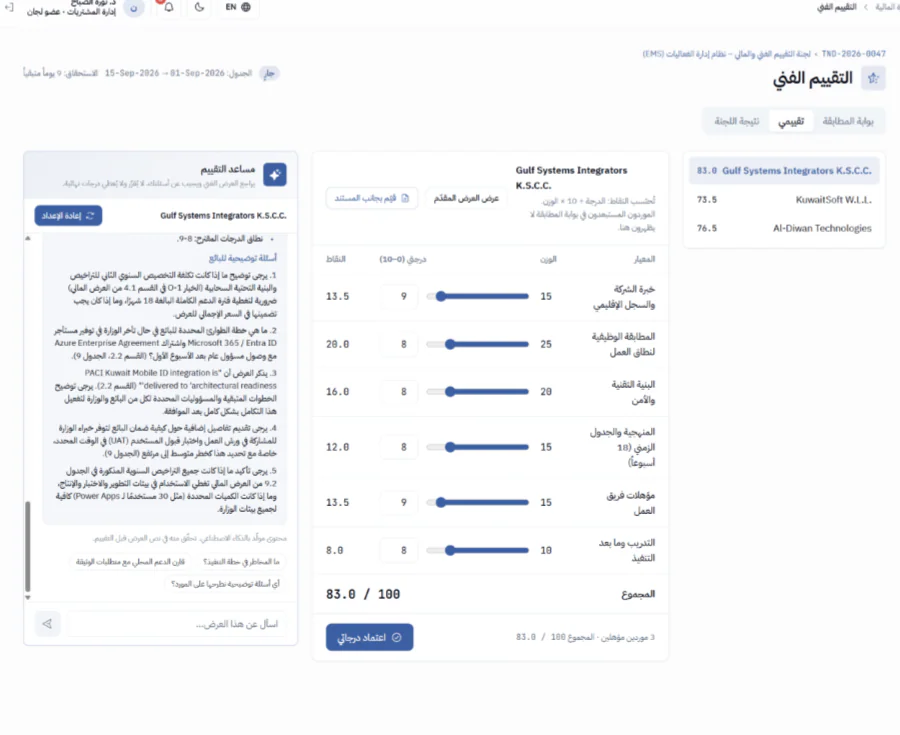Click the score field for التدريب وما بعد التنفيذ
Image resolution: width=900 pixels, height=735 pixels.
pos(399,550)
